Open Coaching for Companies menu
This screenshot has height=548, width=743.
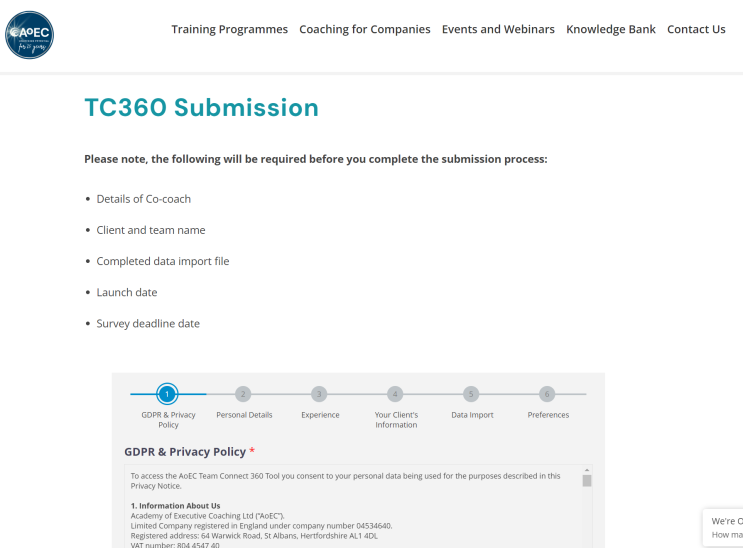tap(365, 29)
